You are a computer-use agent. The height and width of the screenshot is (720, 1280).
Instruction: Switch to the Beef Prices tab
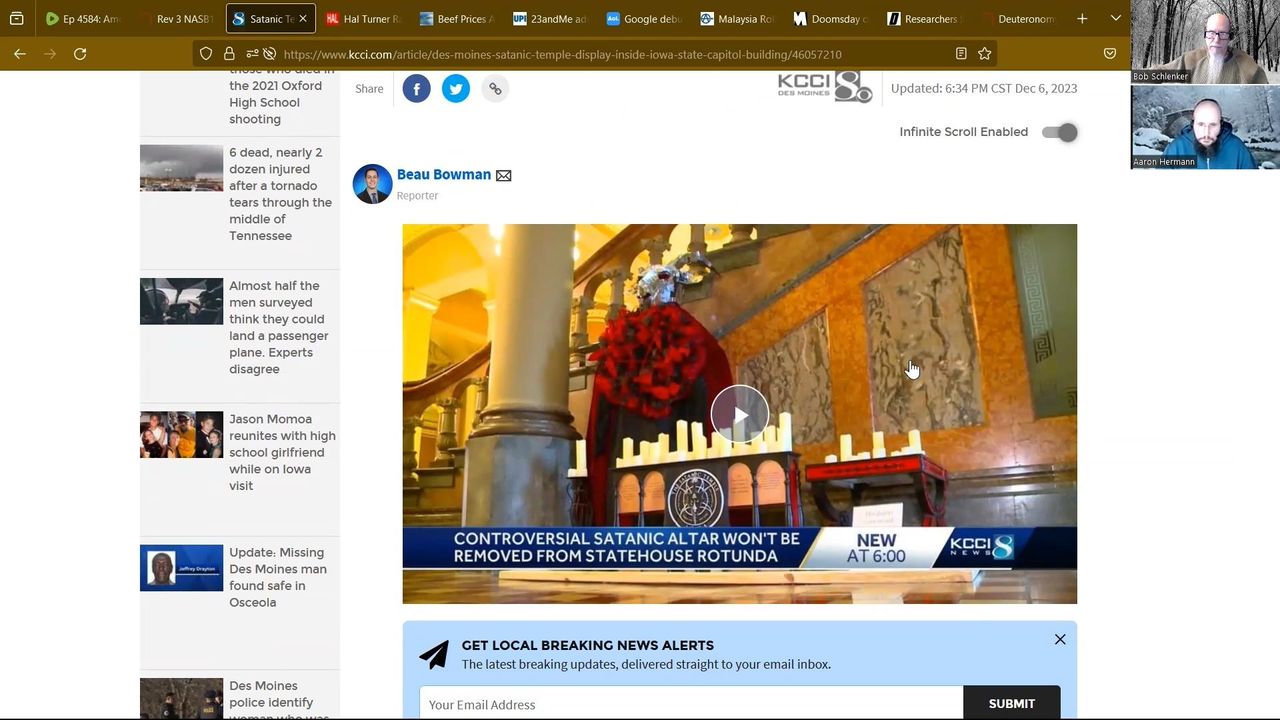coord(456,19)
